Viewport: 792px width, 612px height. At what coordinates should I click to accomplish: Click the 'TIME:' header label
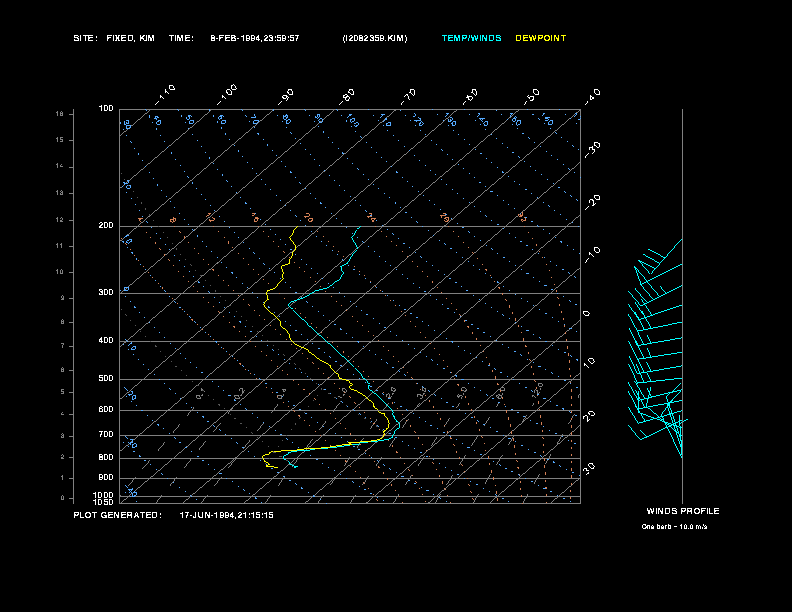point(181,38)
